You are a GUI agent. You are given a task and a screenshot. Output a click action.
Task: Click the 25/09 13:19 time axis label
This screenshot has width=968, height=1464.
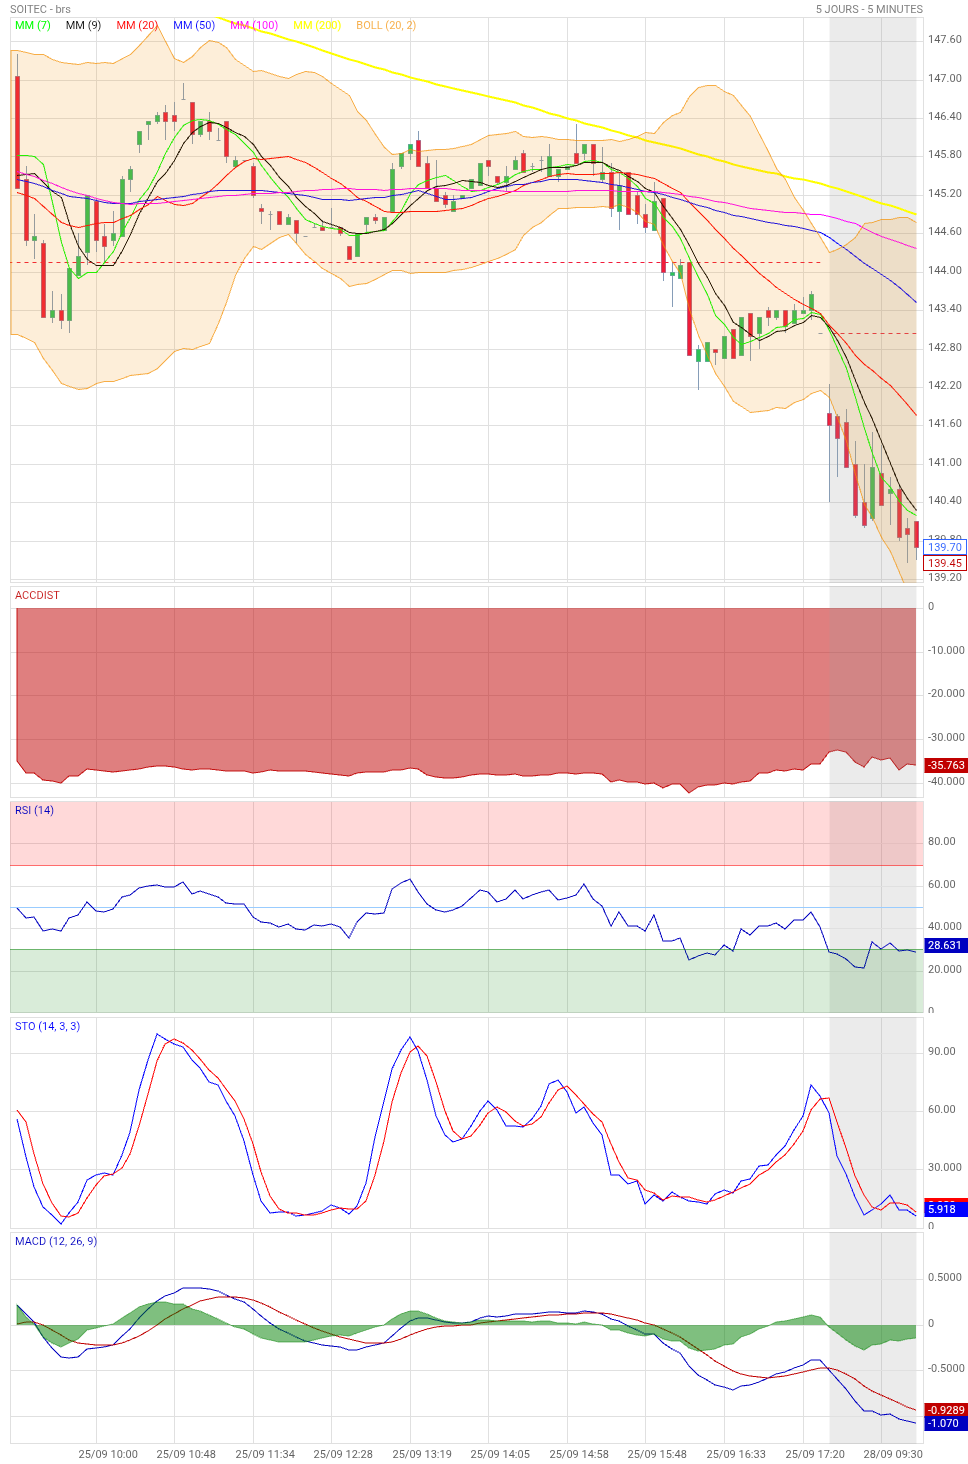point(422,1454)
